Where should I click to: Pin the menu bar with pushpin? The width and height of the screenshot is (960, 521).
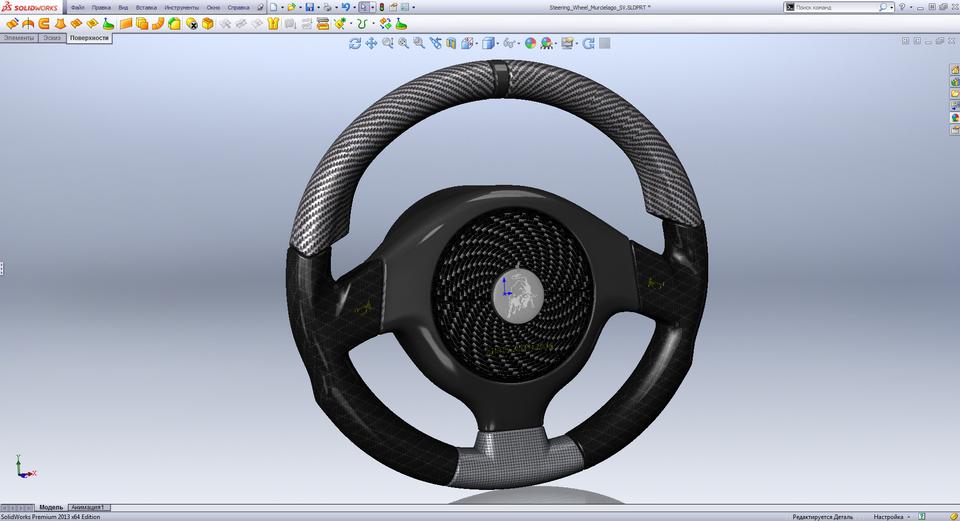260,7
